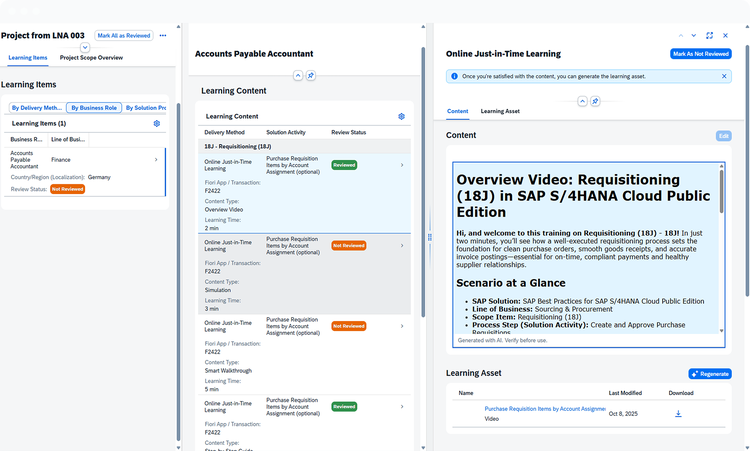Click Reviewed badge of Overview Video row
750x451 pixels.
point(344,165)
